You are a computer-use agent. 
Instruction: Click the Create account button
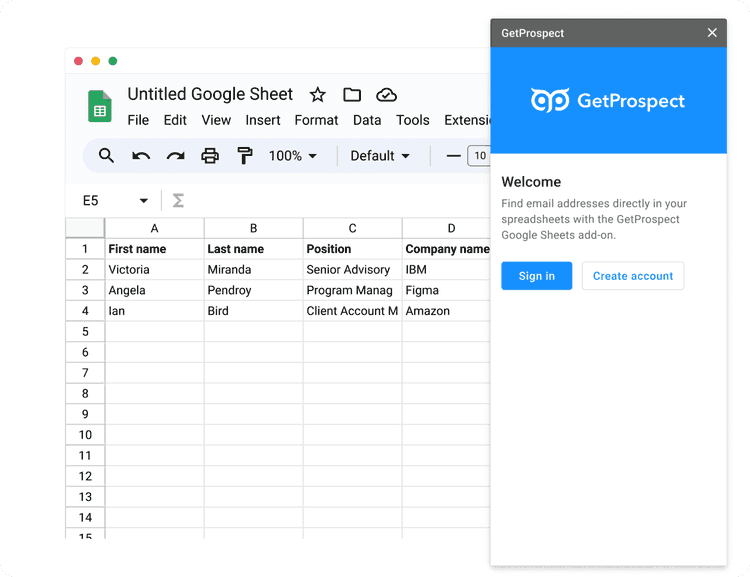pos(633,276)
